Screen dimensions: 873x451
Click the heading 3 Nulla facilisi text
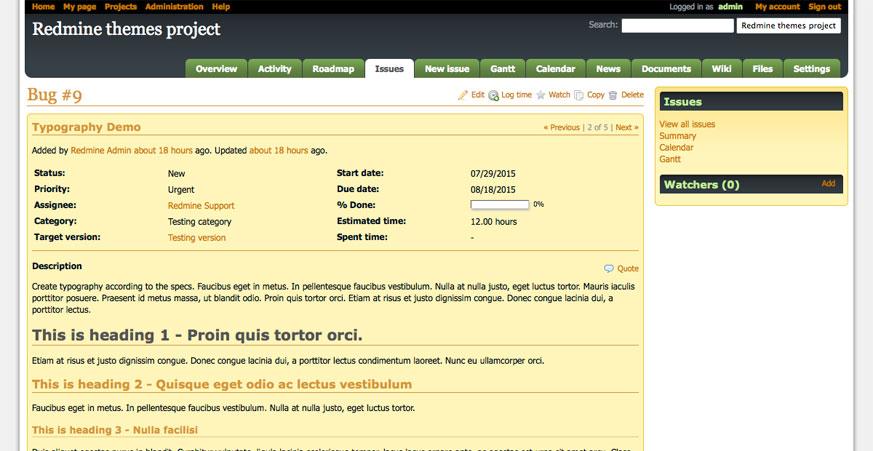[x=115, y=430]
